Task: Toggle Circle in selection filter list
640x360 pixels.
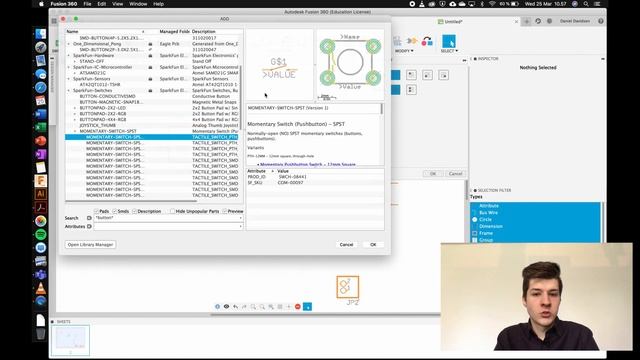Action: click(485, 220)
